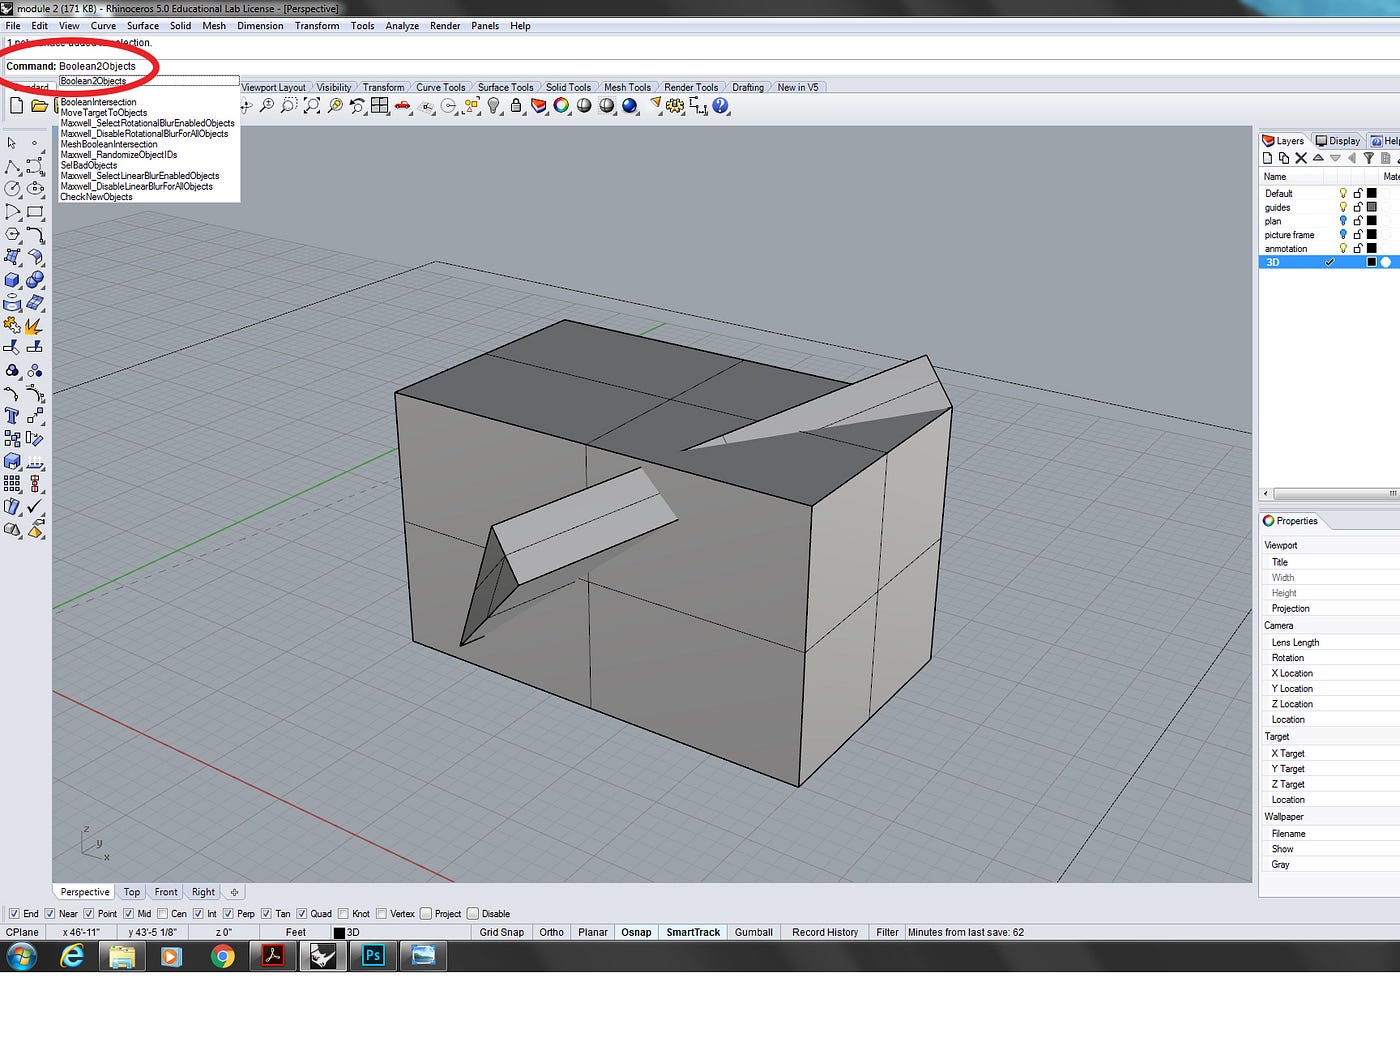Switch to the Front viewport tab
The height and width of the screenshot is (1050, 1400).
pyautogui.click(x=165, y=892)
